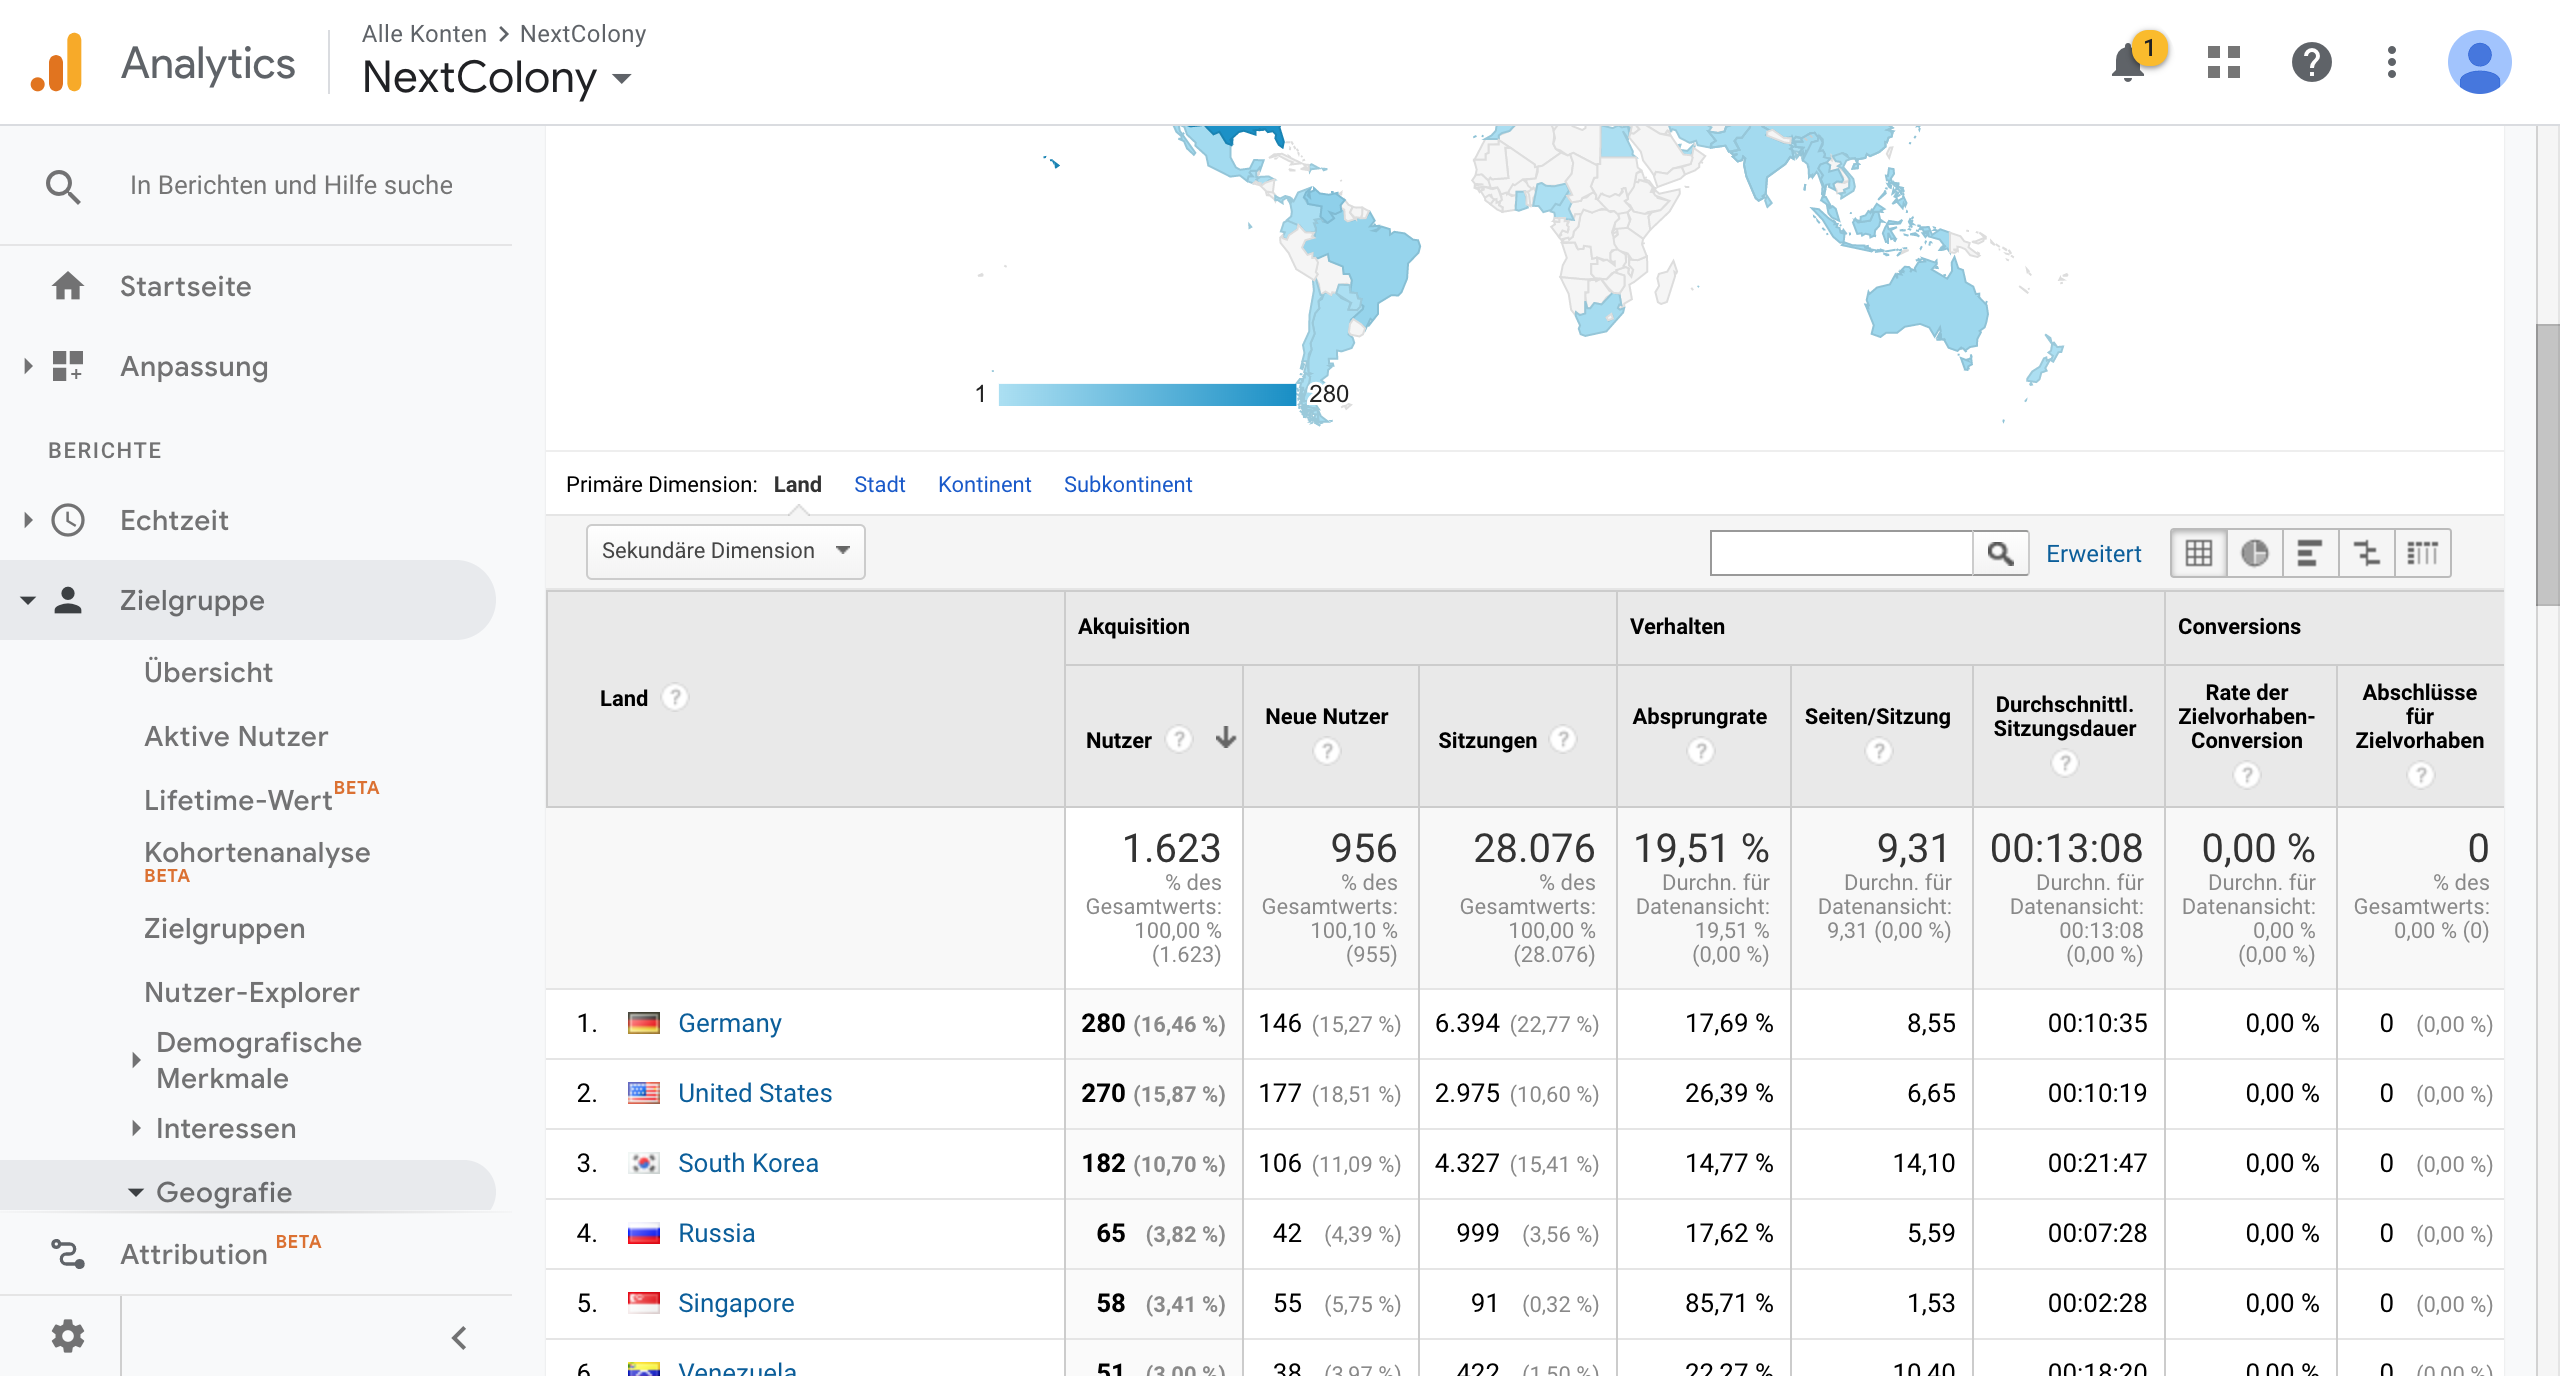Image resolution: width=2560 pixels, height=1376 pixels.
Task: Select the data table view icon
Action: (2198, 553)
